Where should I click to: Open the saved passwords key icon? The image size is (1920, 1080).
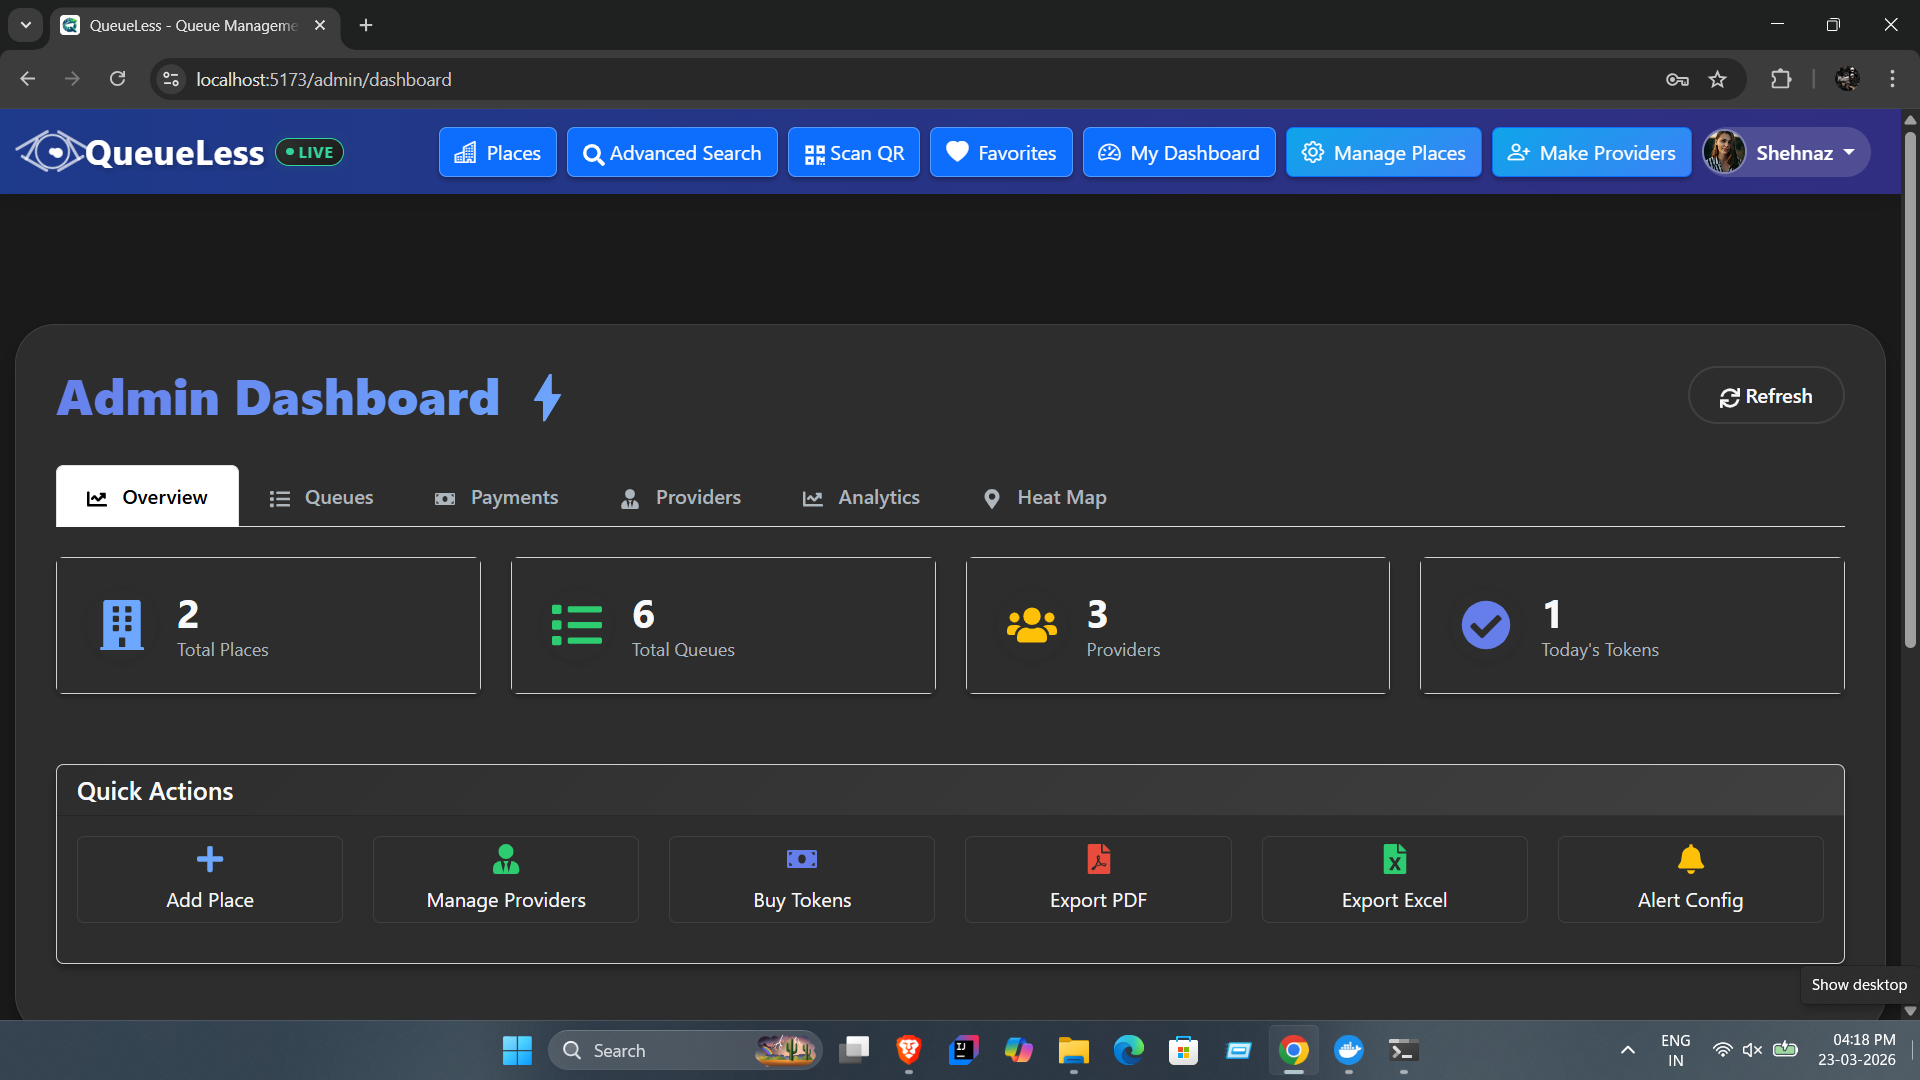click(x=1677, y=79)
